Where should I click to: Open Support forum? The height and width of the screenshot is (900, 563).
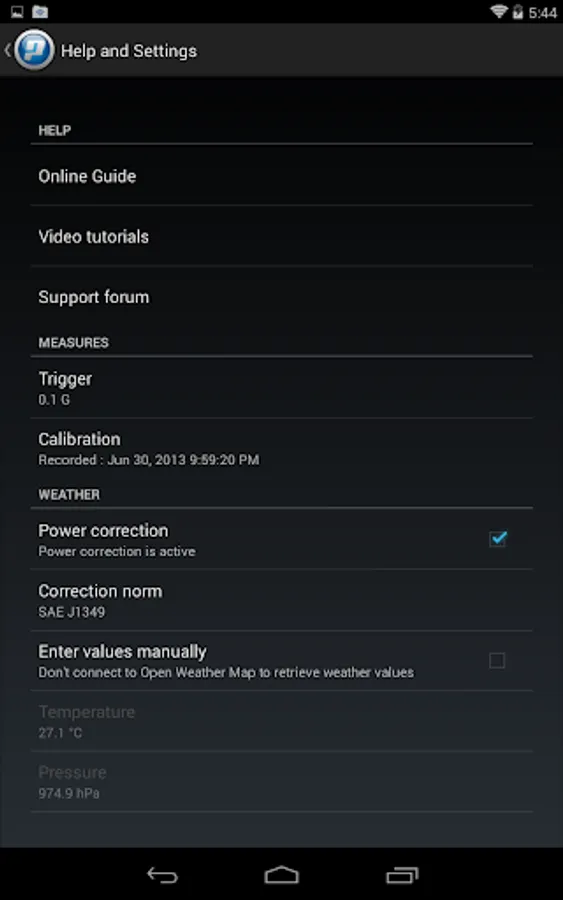click(281, 297)
